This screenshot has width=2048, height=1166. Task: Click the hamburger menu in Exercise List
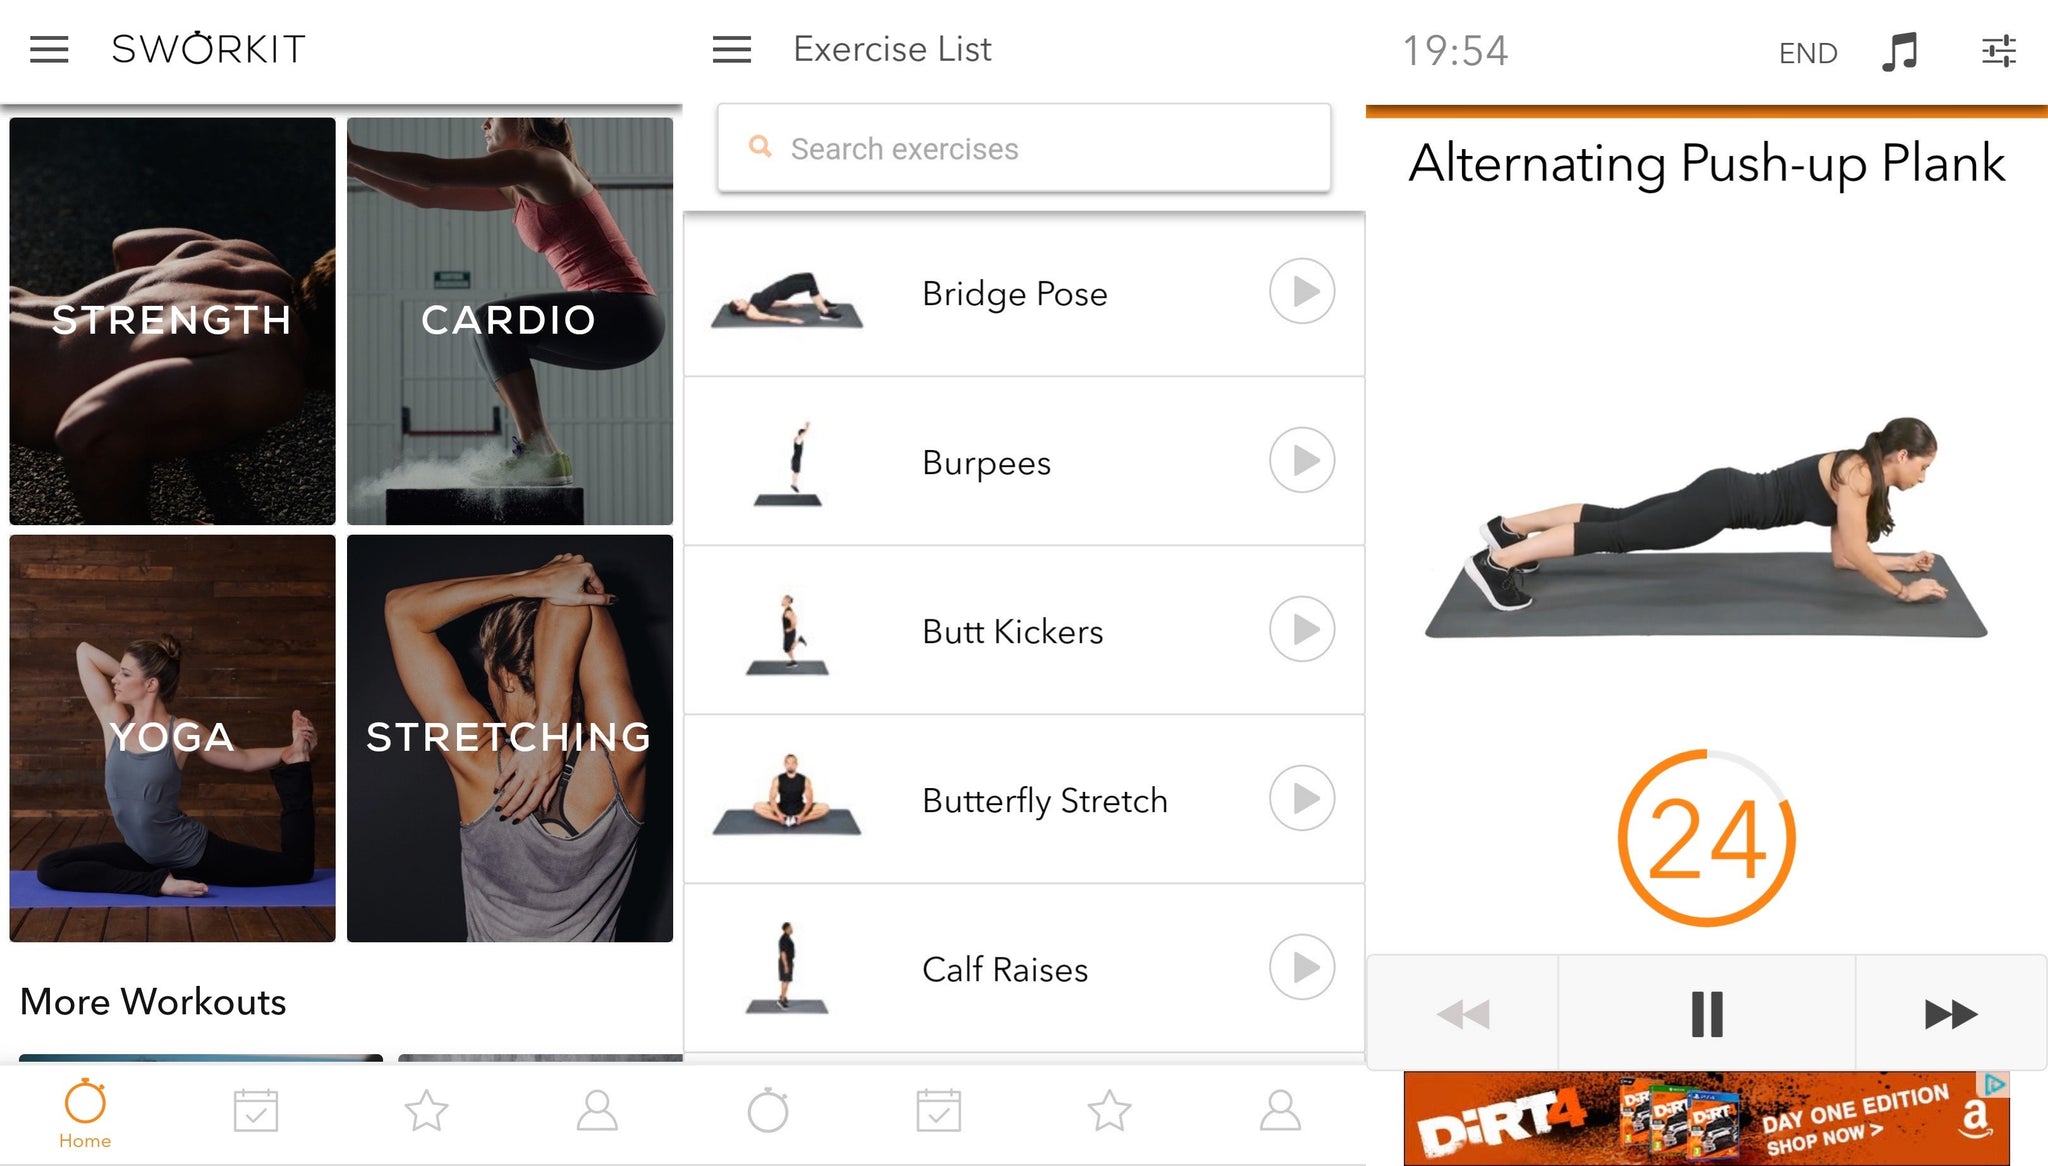(x=733, y=48)
